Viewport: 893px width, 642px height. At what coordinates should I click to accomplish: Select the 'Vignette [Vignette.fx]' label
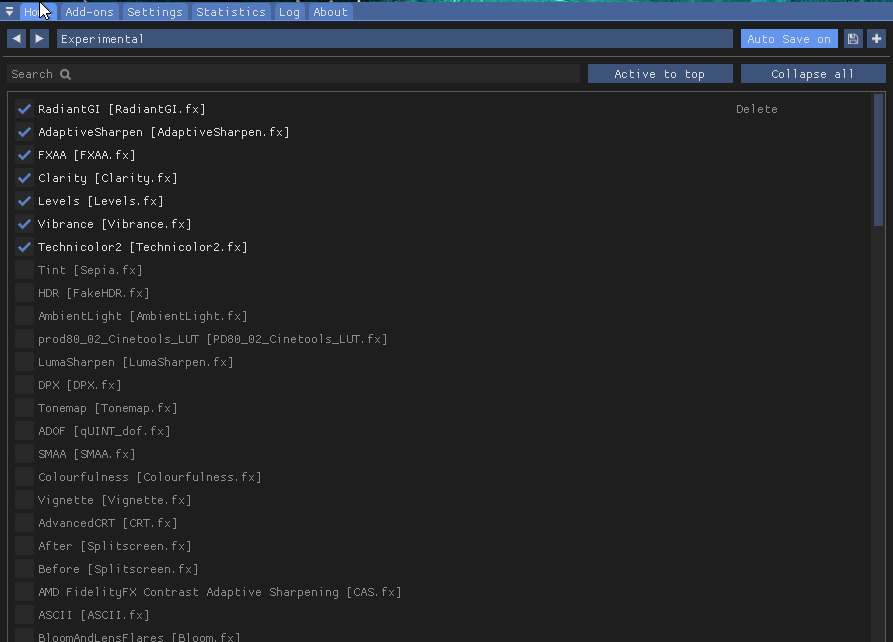114,500
